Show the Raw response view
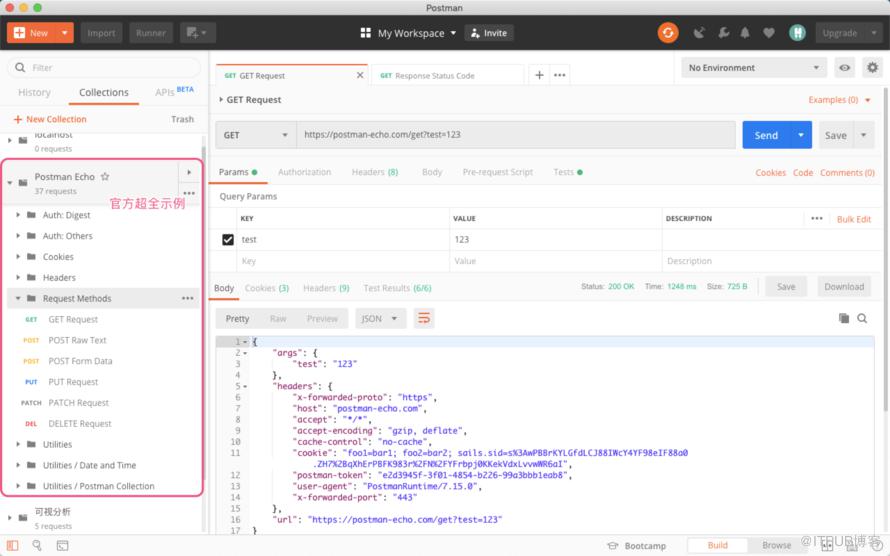The height and width of the screenshot is (556, 890). pos(278,319)
